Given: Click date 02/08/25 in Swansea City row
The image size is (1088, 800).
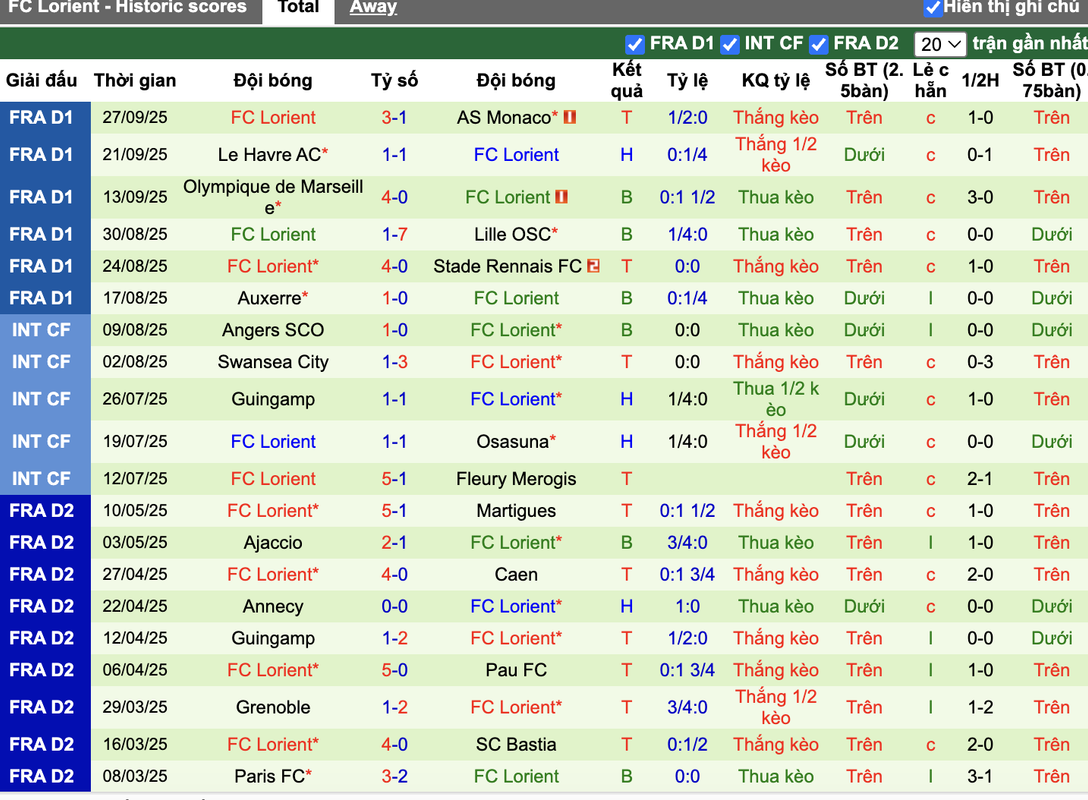Looking at the screenshot, I should pyautogui.click(x=135, y=361).
